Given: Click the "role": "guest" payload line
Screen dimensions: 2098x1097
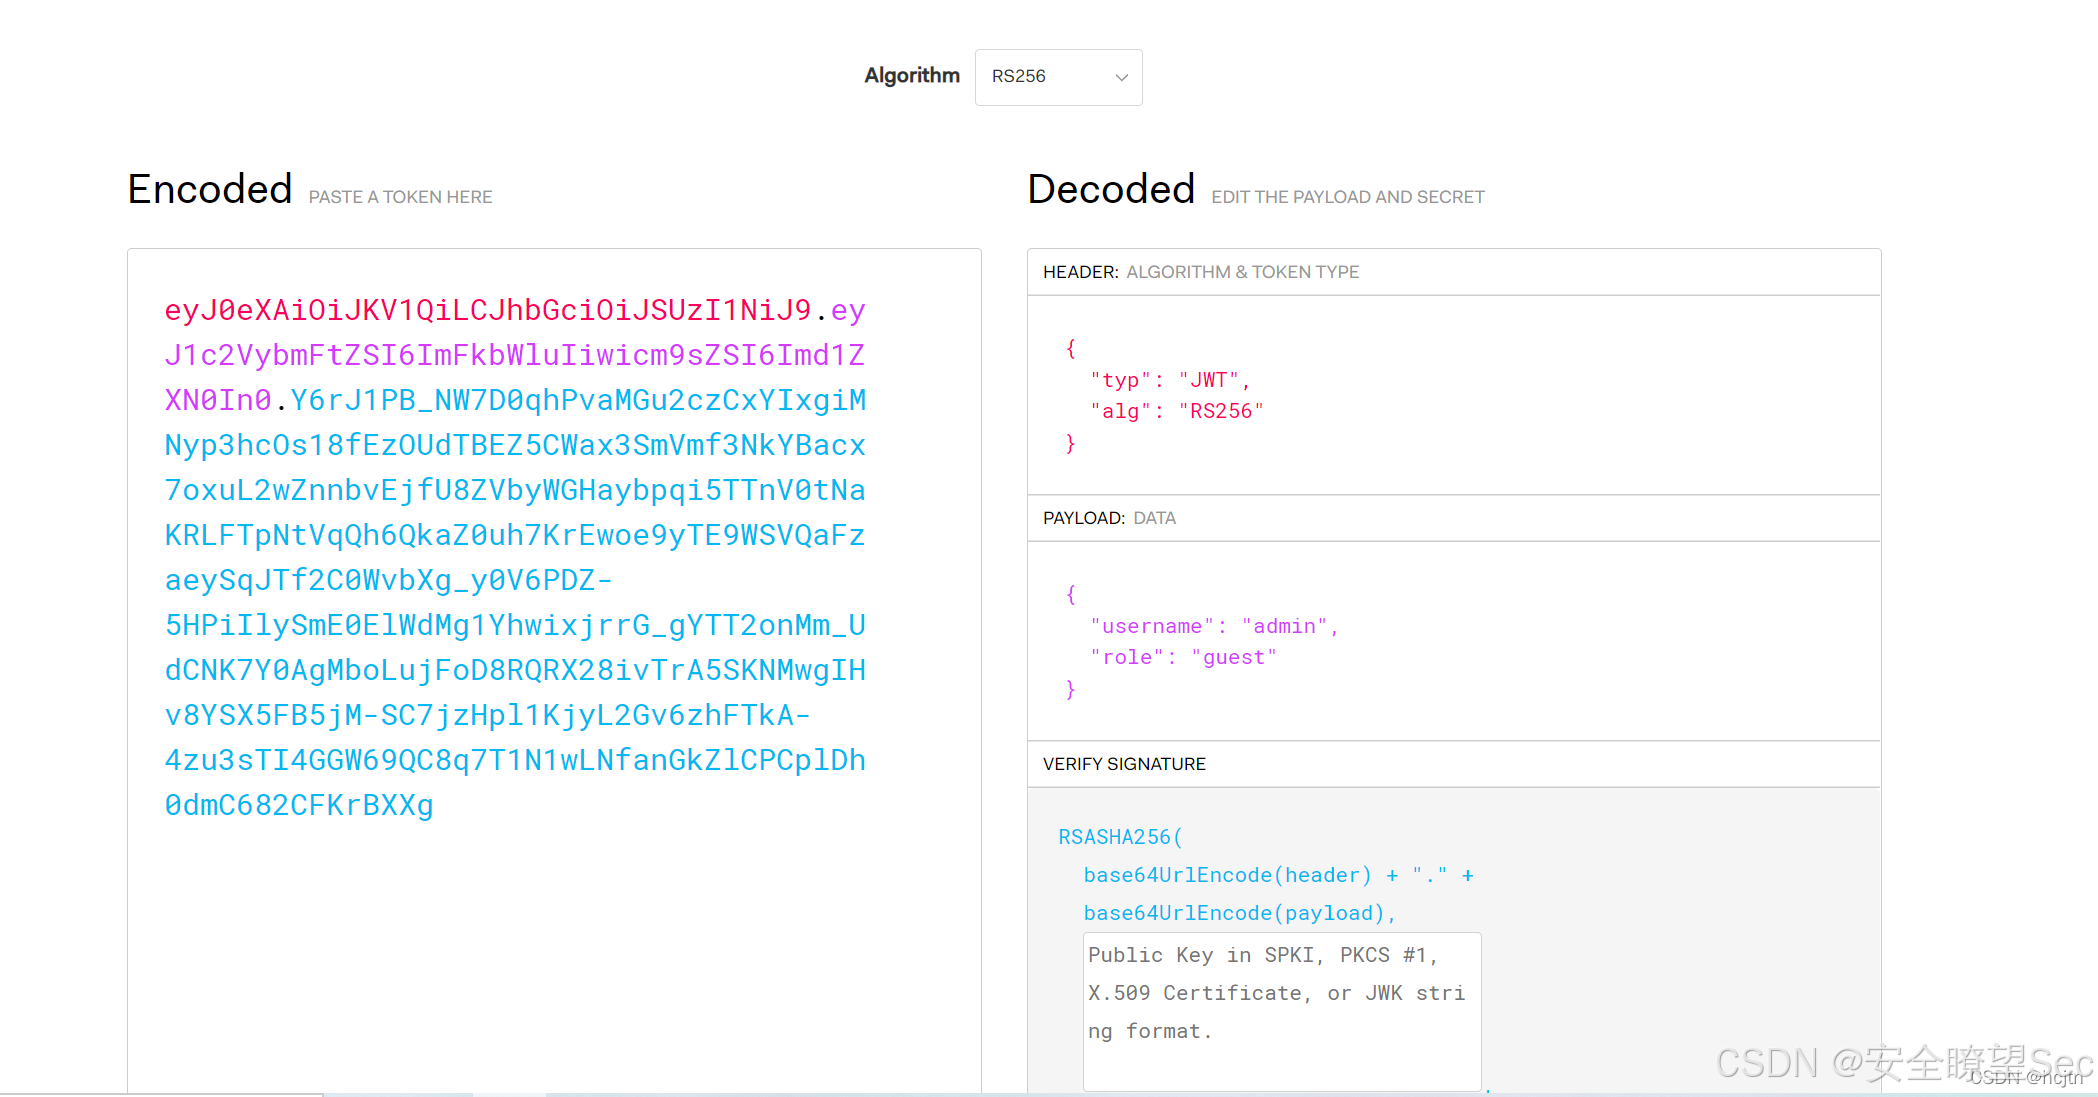Looking at the screenshot, I should pyautogui.click(x=1183, y=657).
